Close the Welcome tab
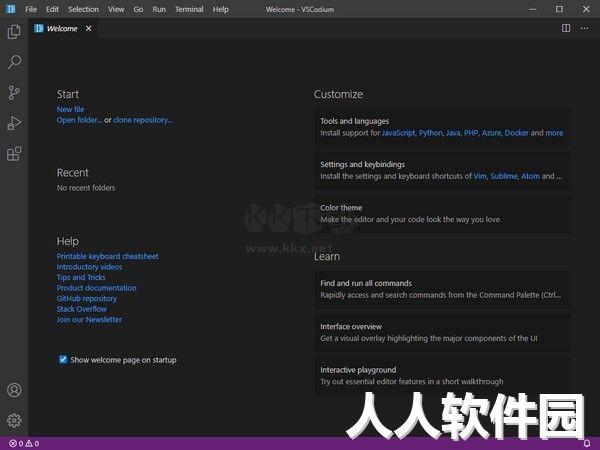 pos(88,28)
